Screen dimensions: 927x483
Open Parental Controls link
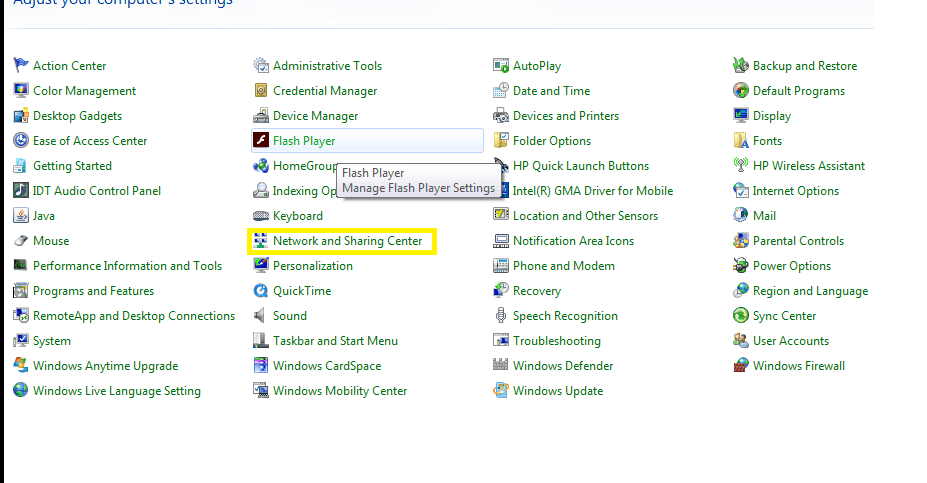pyautogui.click(x=798, y=241)
